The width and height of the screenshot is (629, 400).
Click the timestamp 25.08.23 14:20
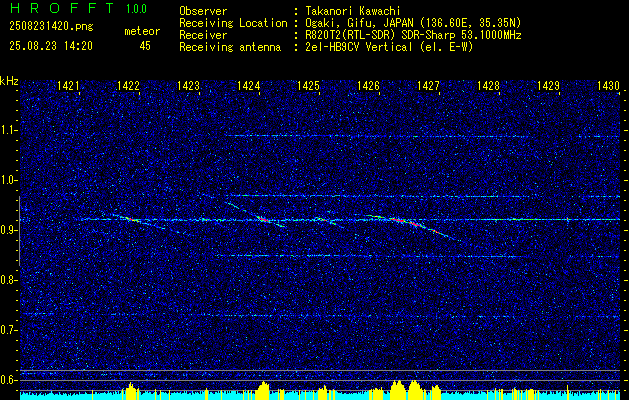51,46
